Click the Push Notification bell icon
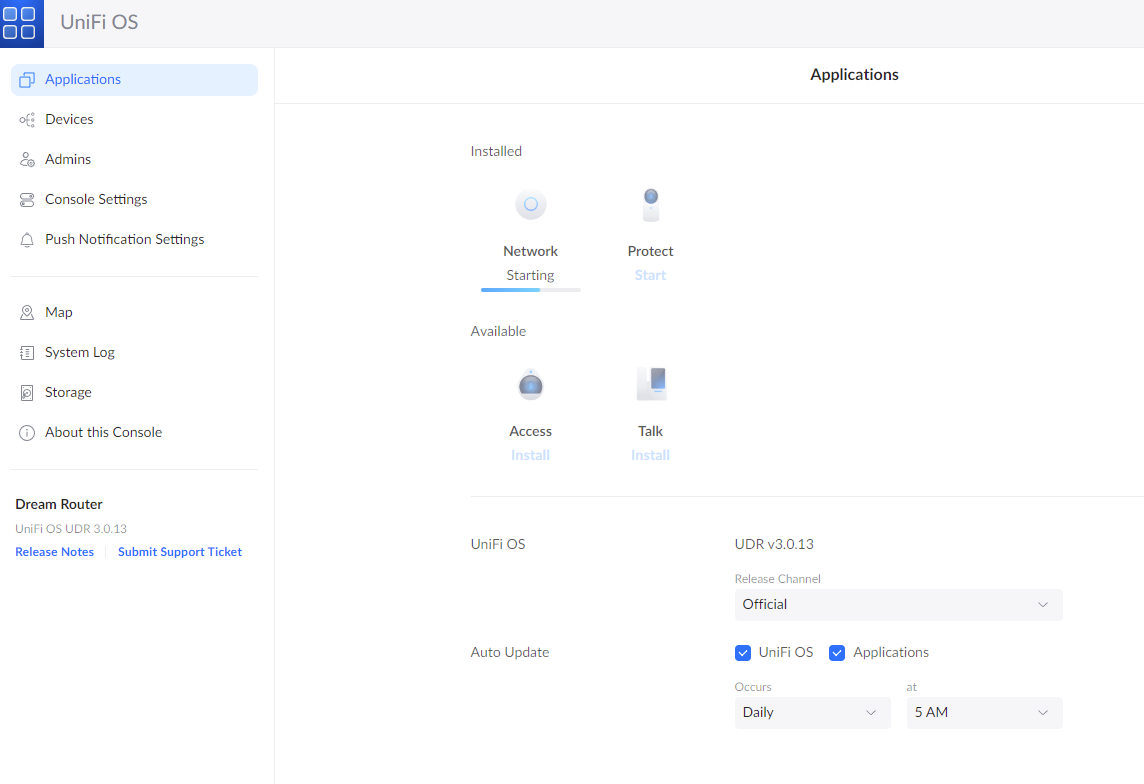 pyautogui.click(x=27, y=240)
